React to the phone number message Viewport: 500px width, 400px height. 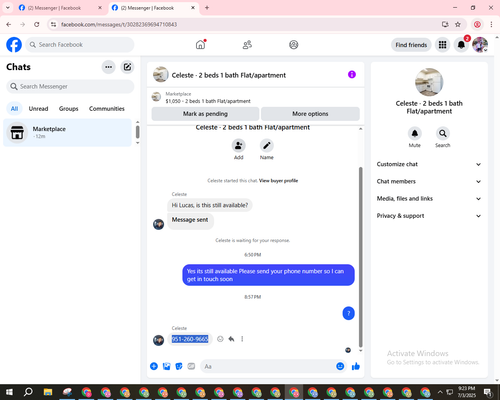pyautogui.click(x=220, y=339)
